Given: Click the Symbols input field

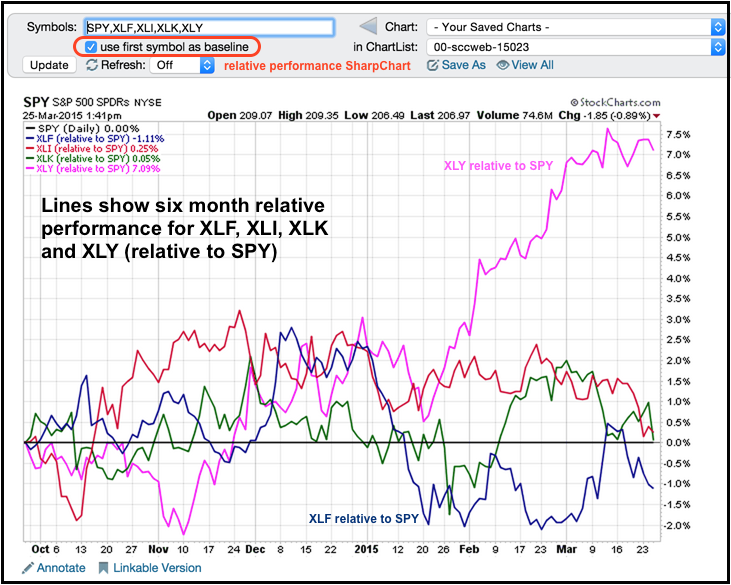Looking at the screenshot, I should (209, 27).
